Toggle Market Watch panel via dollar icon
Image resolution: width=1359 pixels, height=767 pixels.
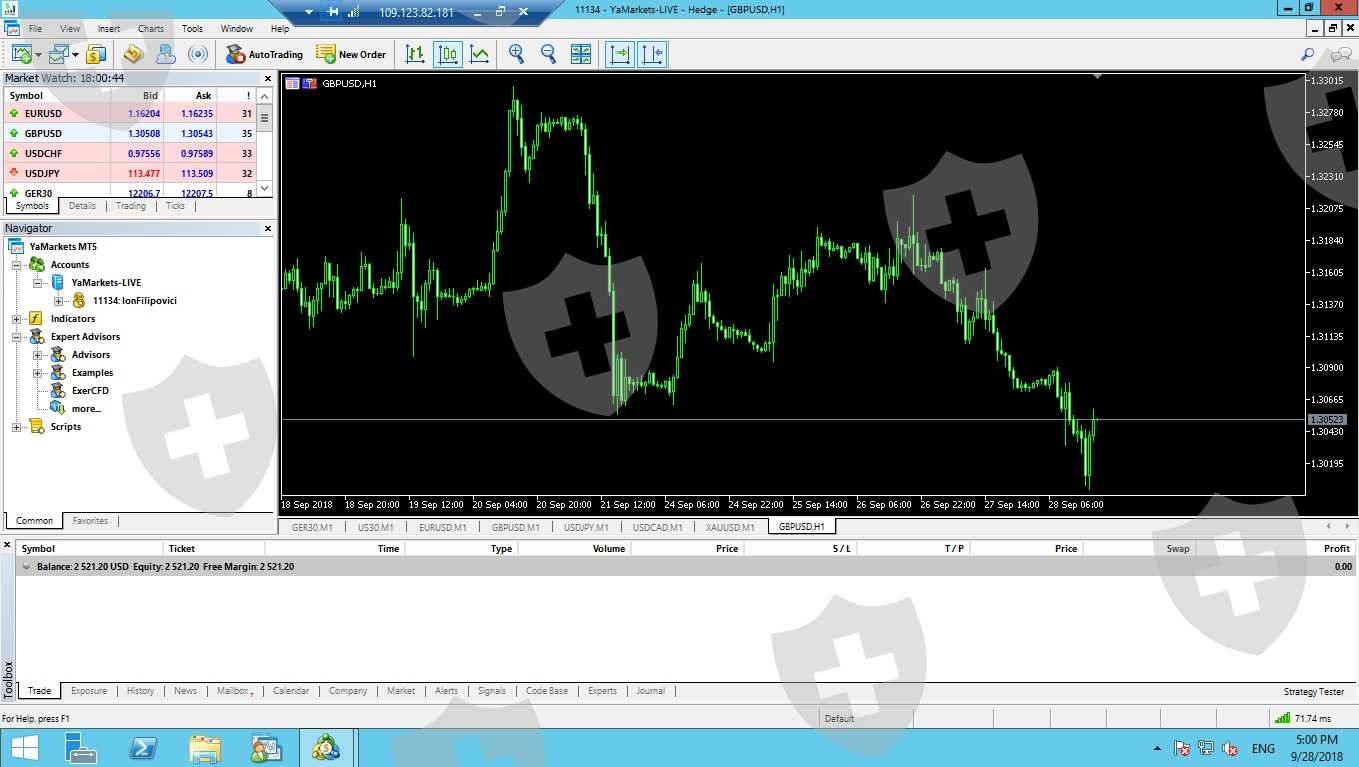(96, 54)
